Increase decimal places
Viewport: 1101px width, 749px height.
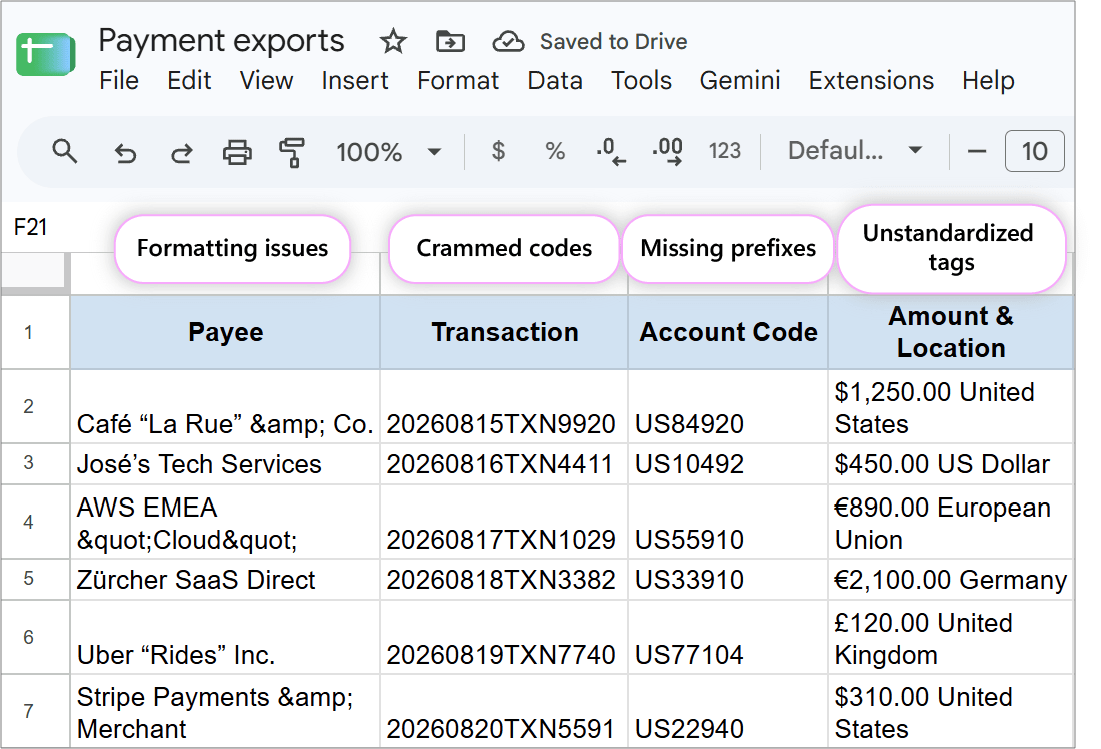click(667, 152)
